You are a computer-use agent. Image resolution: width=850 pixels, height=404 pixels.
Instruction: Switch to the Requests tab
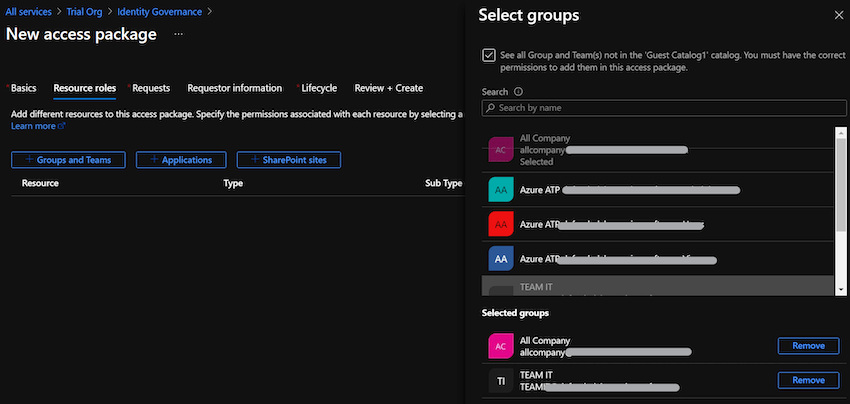[150, 88]
